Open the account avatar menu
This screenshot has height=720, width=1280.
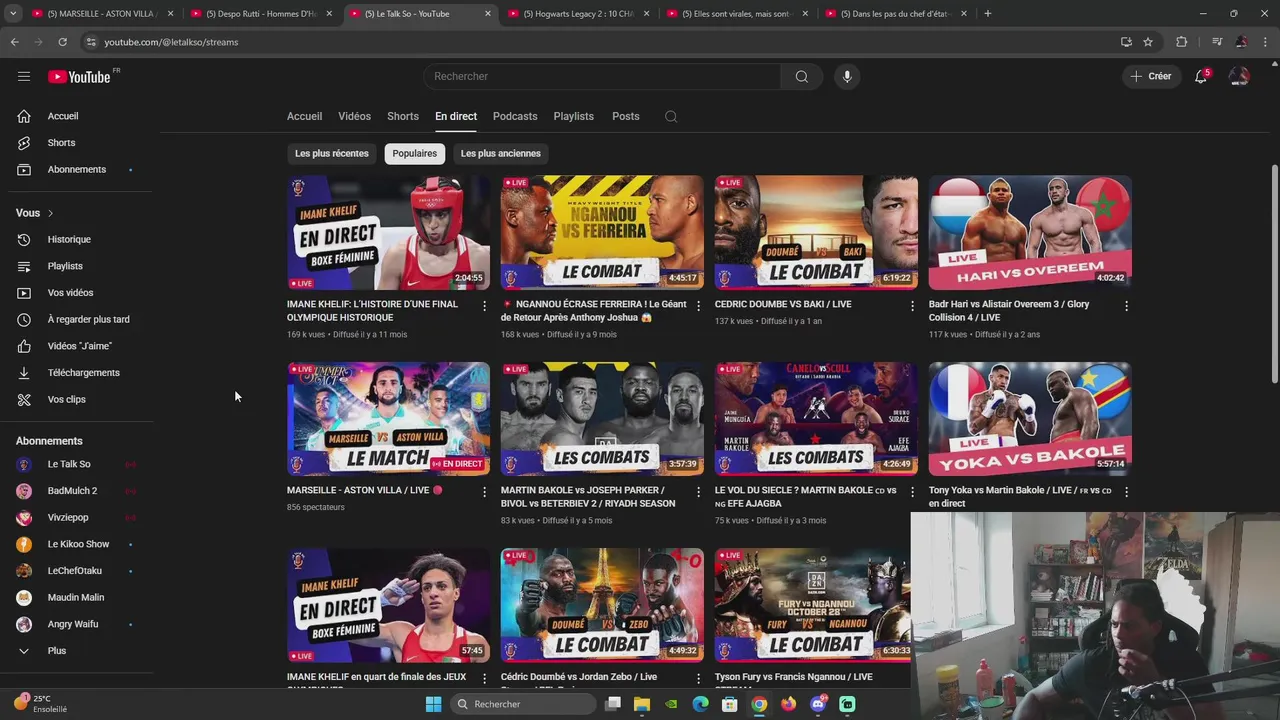(x=1239, y=76)
